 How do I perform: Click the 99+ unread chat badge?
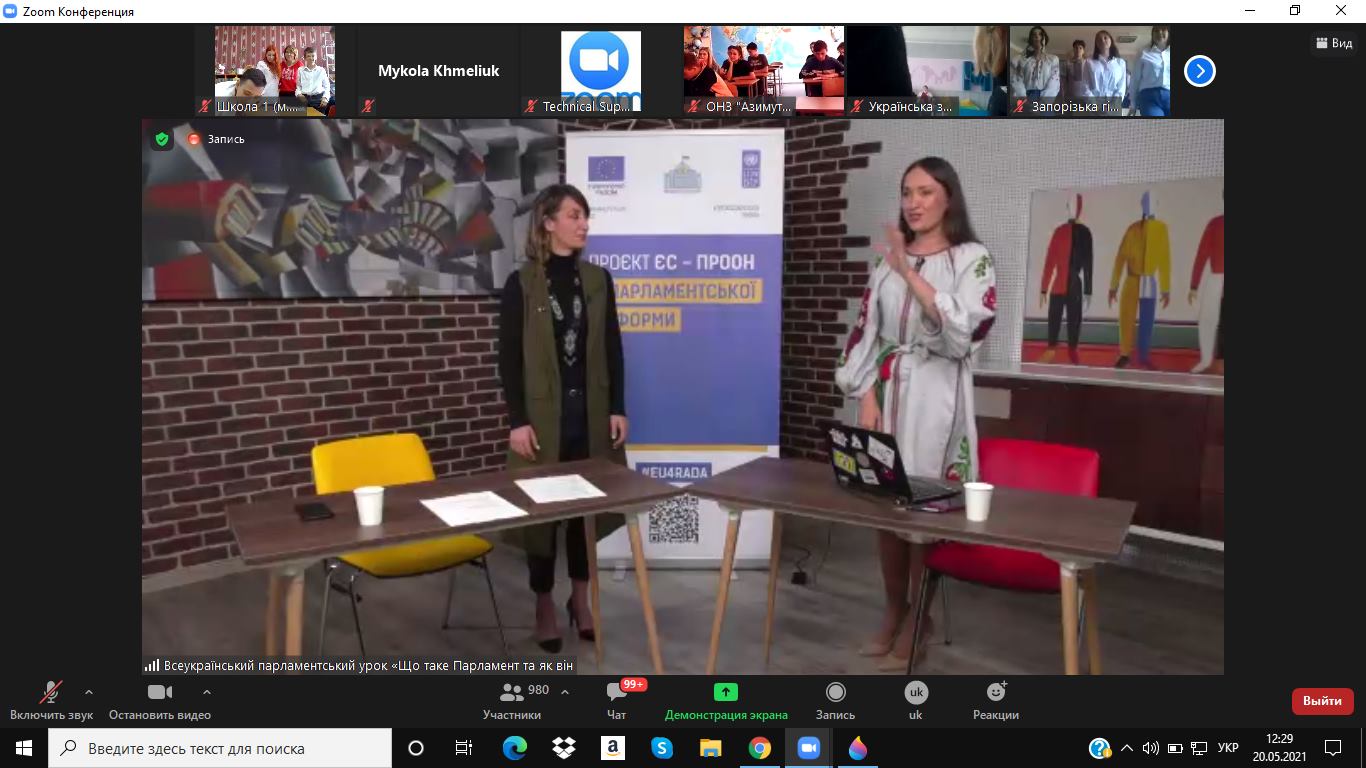tap(634, 684)
